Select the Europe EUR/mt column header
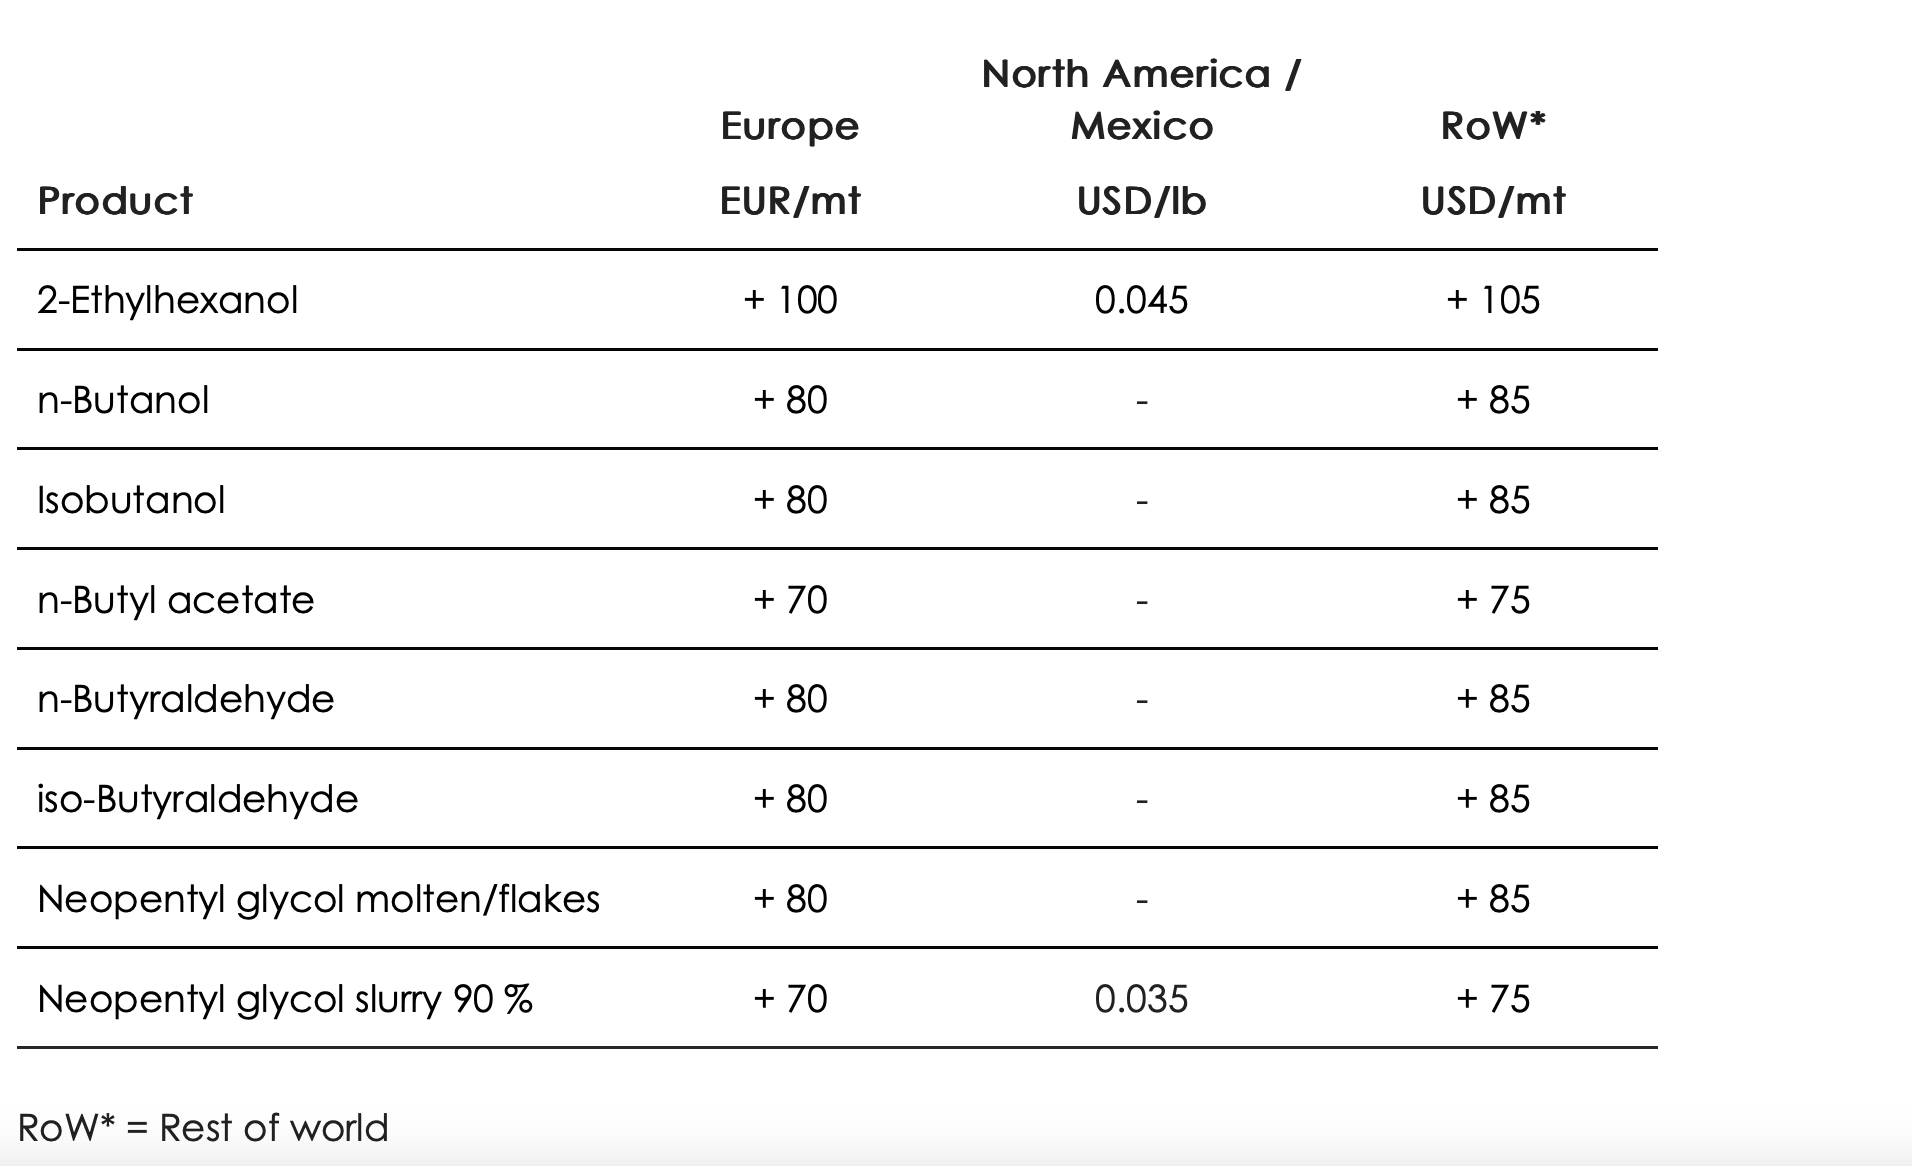This screenshot has height=1166, width=1912. [790, 163]
